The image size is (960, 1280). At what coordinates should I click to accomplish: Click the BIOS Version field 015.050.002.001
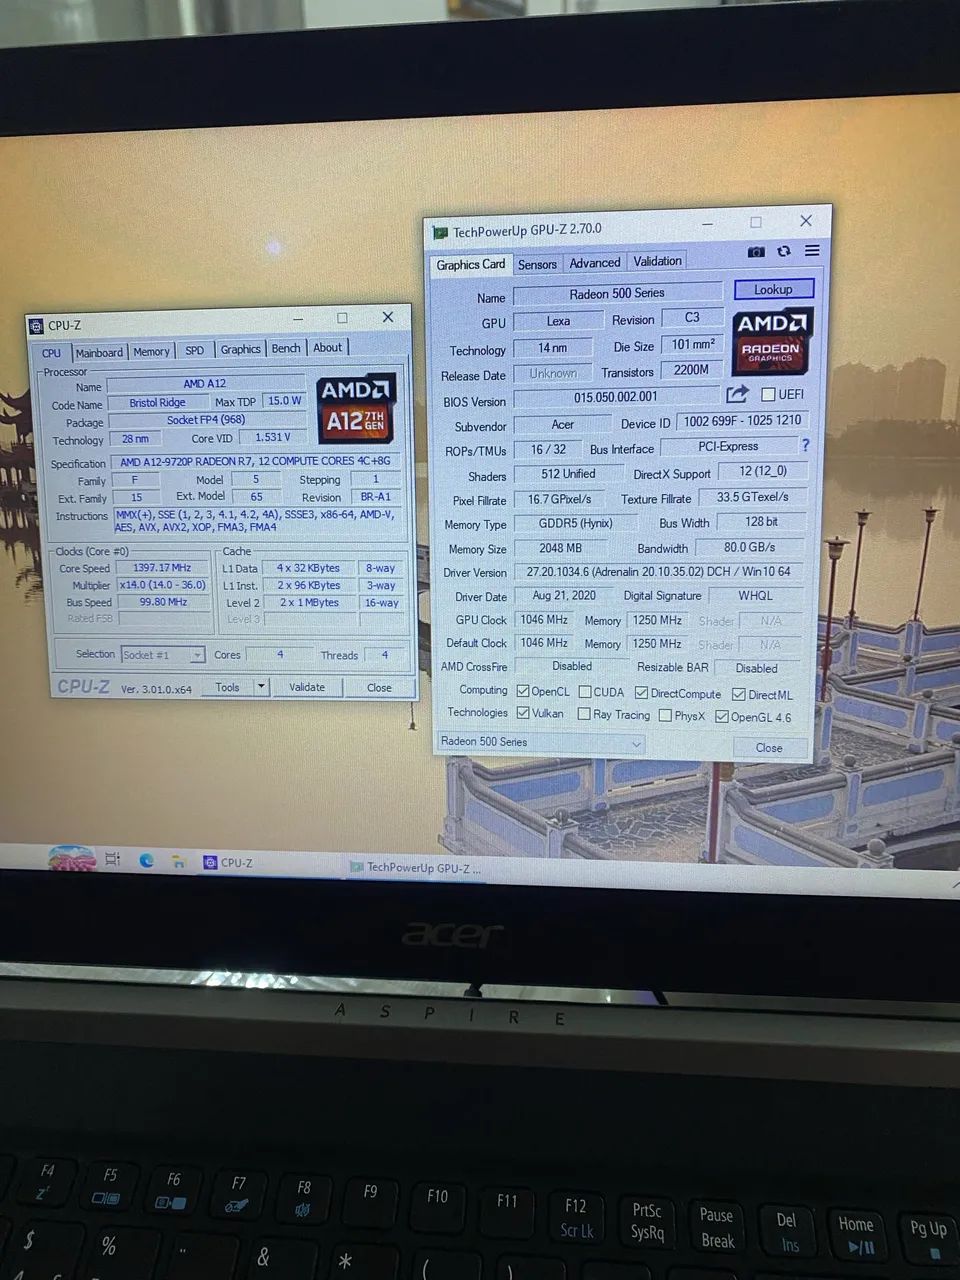click(616, 397)
